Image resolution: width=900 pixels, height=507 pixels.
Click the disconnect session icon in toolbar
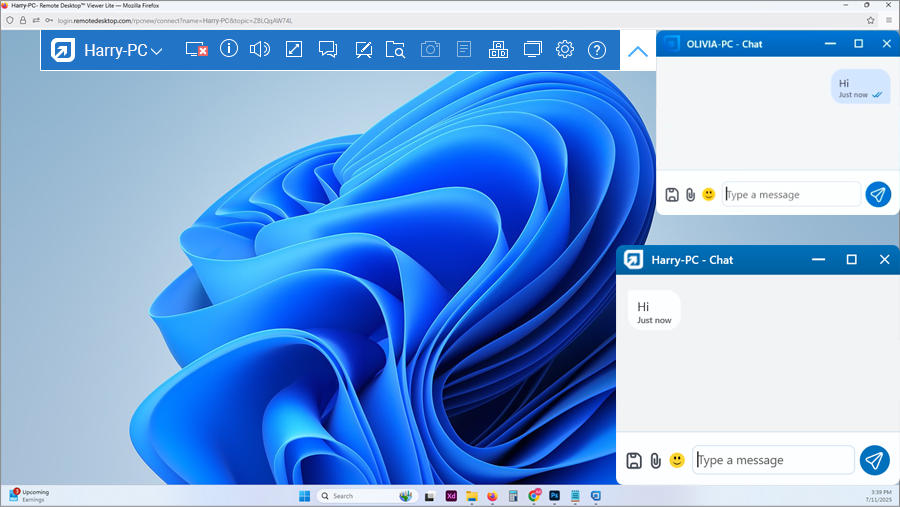[x=196, y=49]
